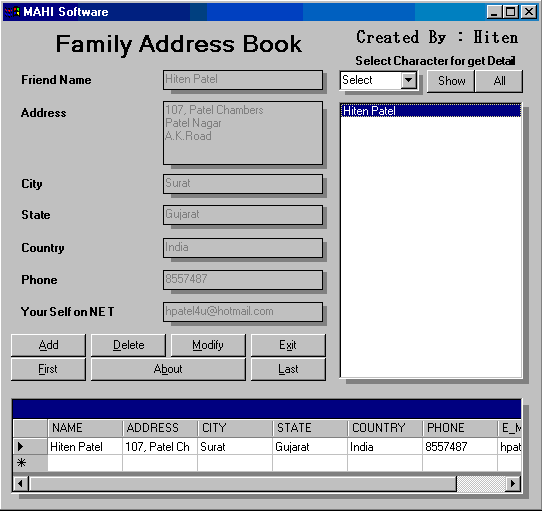Click the empty NAME cell in new row

[x=85, y=463]
